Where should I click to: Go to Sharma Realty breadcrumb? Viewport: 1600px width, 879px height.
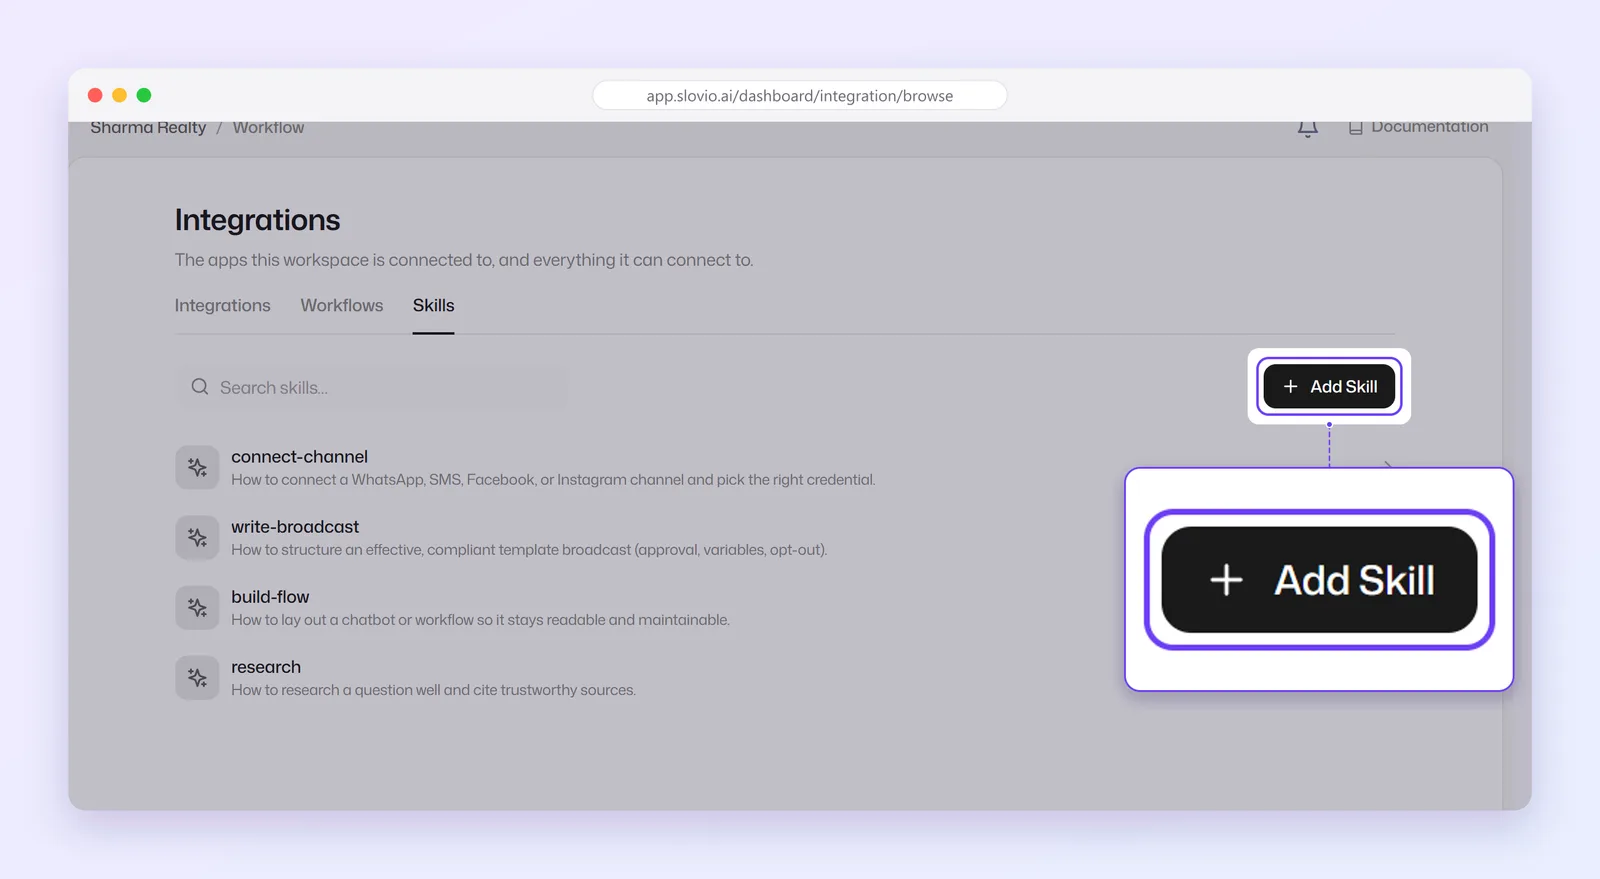point(148,128)
